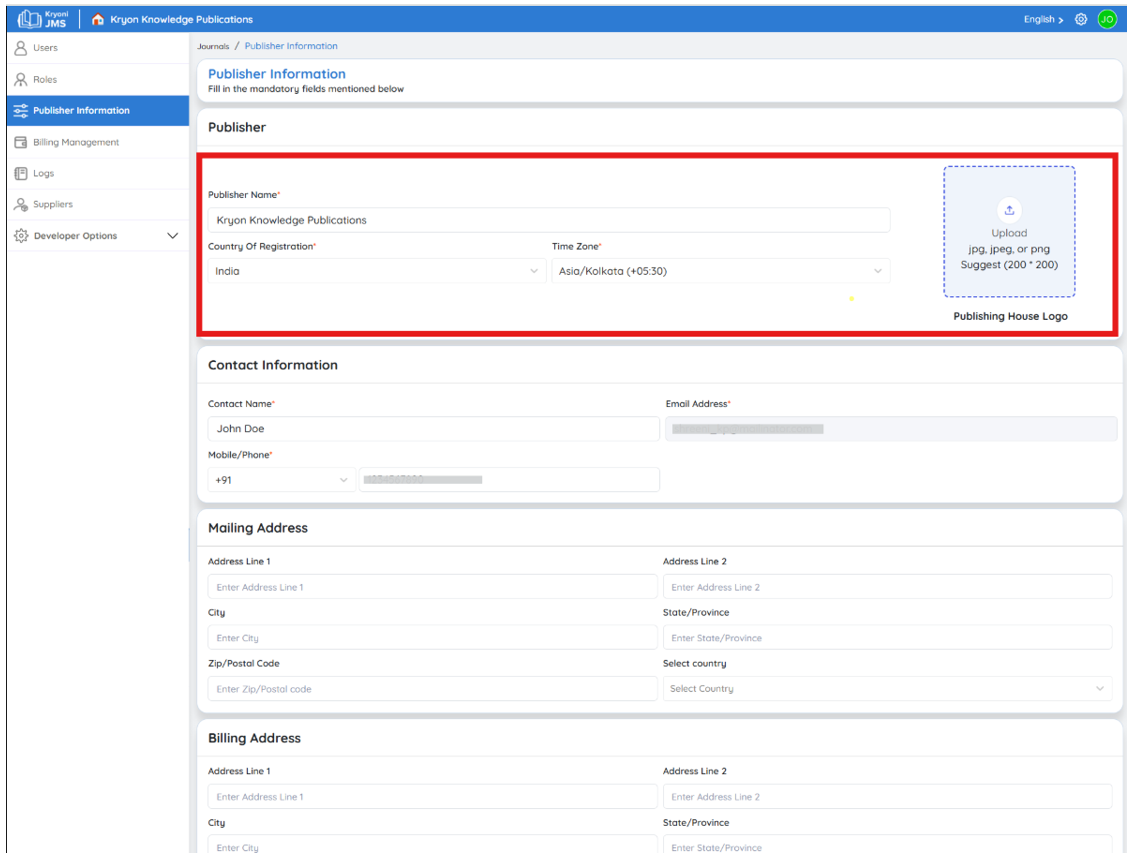Click the logo upload arrow icon
Screen dimensions: 1130x854
pos(1009,210)
